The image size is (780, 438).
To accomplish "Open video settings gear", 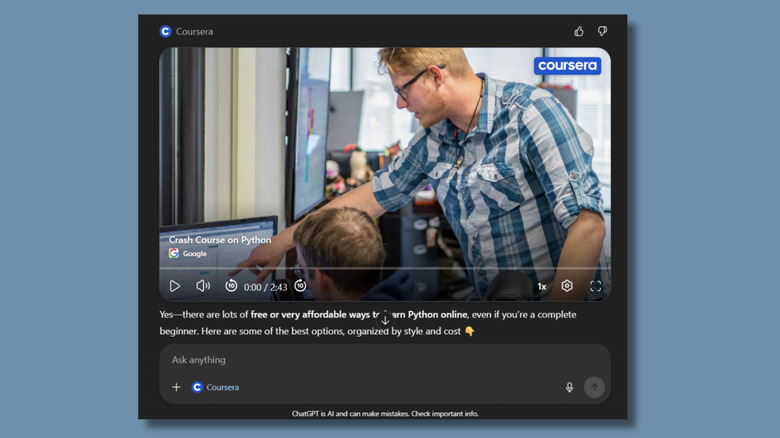I will 567,286.
